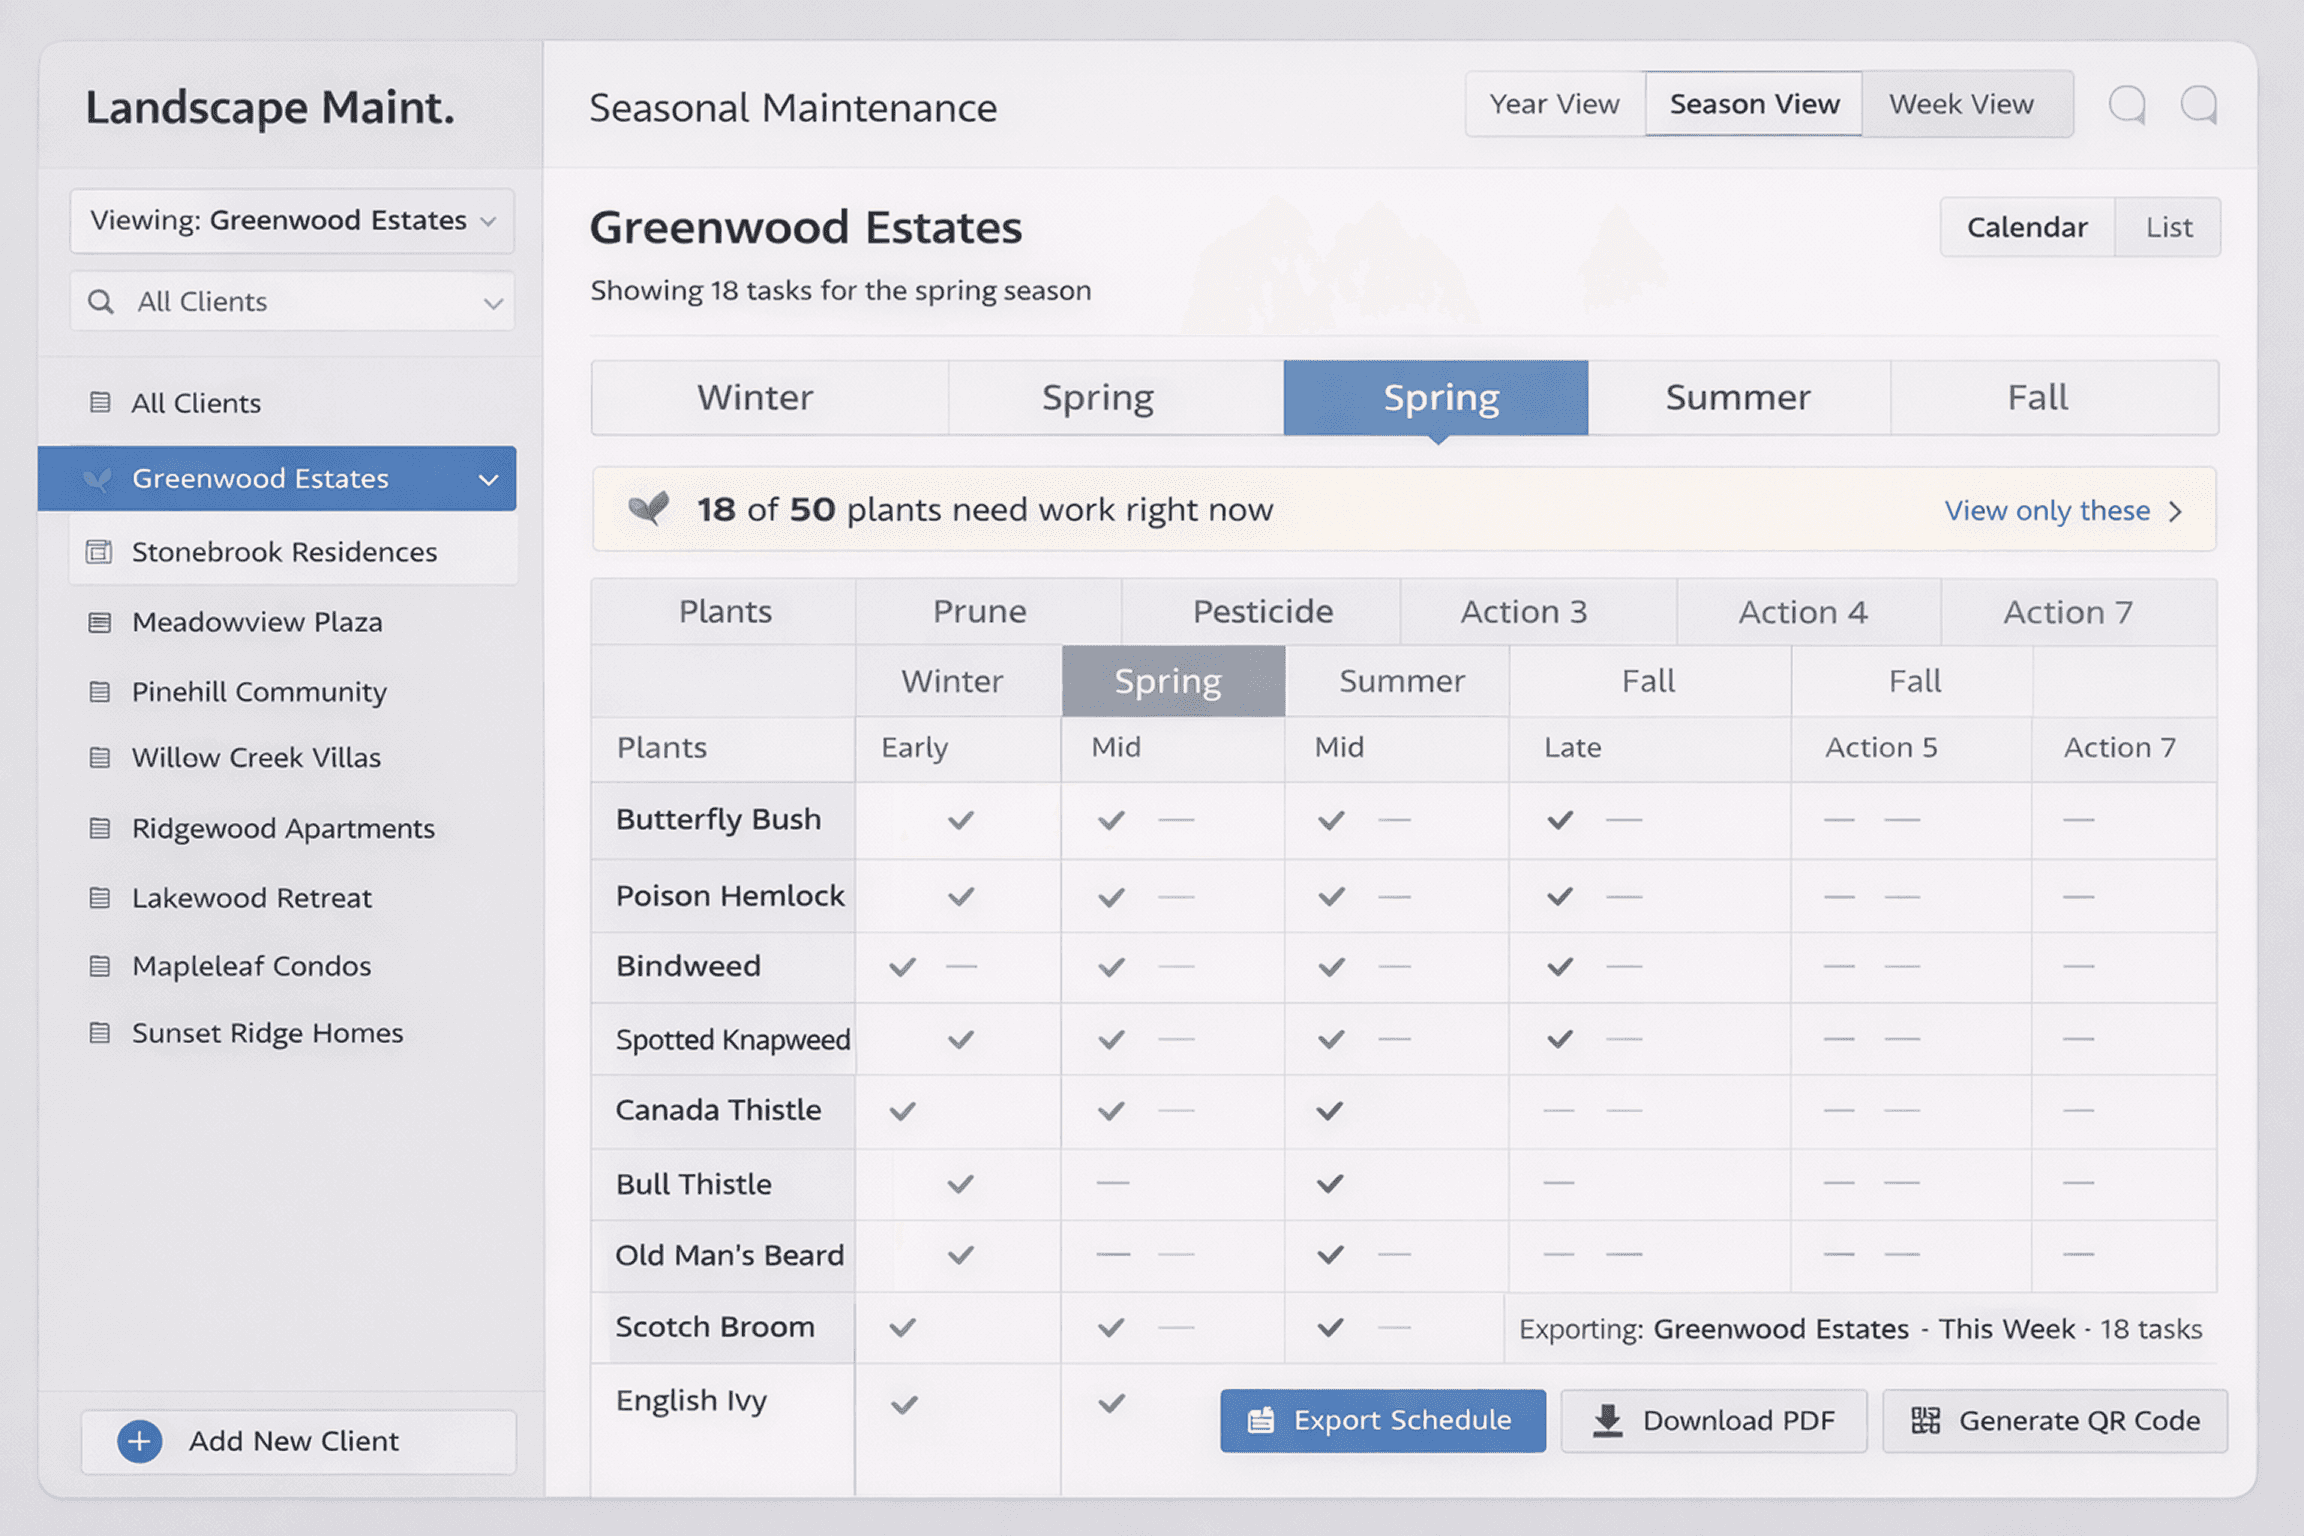
Task: Click the download arrow icon for PDF
Action: point(1607,1420)
